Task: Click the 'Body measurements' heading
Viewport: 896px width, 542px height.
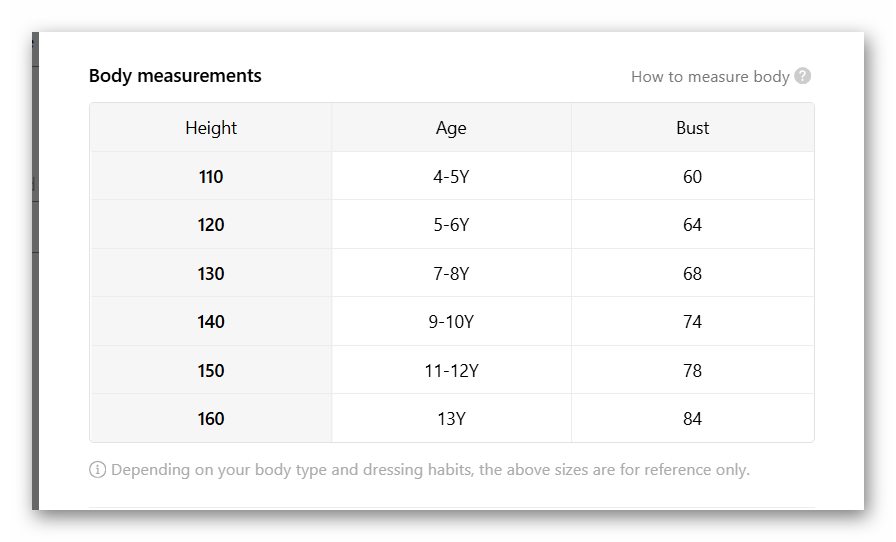Action: (175, 76)
